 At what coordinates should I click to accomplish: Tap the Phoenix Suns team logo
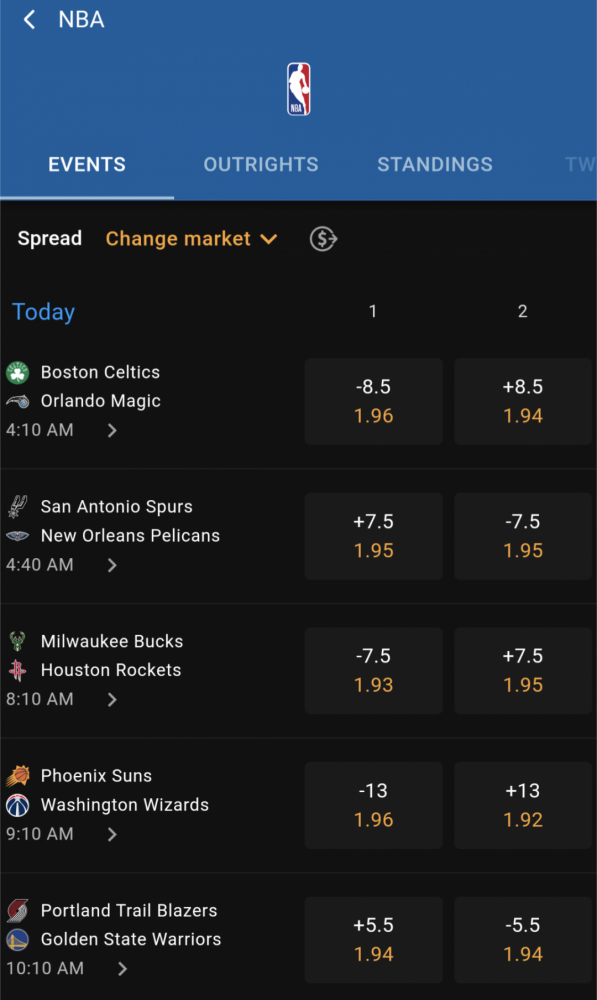click(x=18, y=776)
